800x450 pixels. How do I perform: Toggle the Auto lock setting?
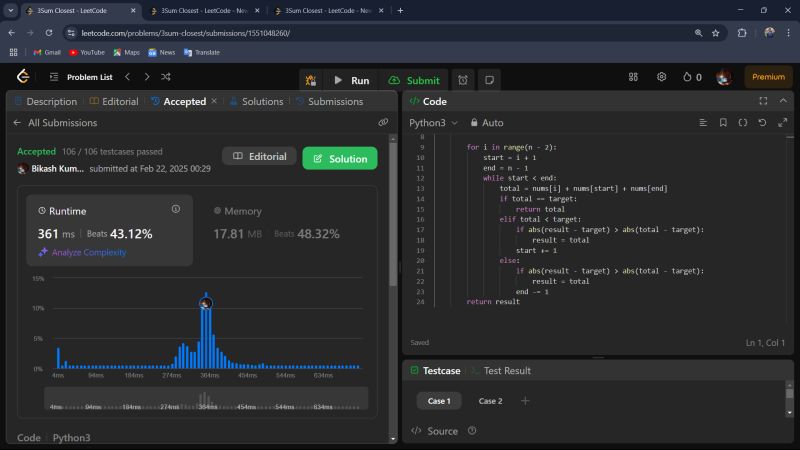click(x=486, y=122)
